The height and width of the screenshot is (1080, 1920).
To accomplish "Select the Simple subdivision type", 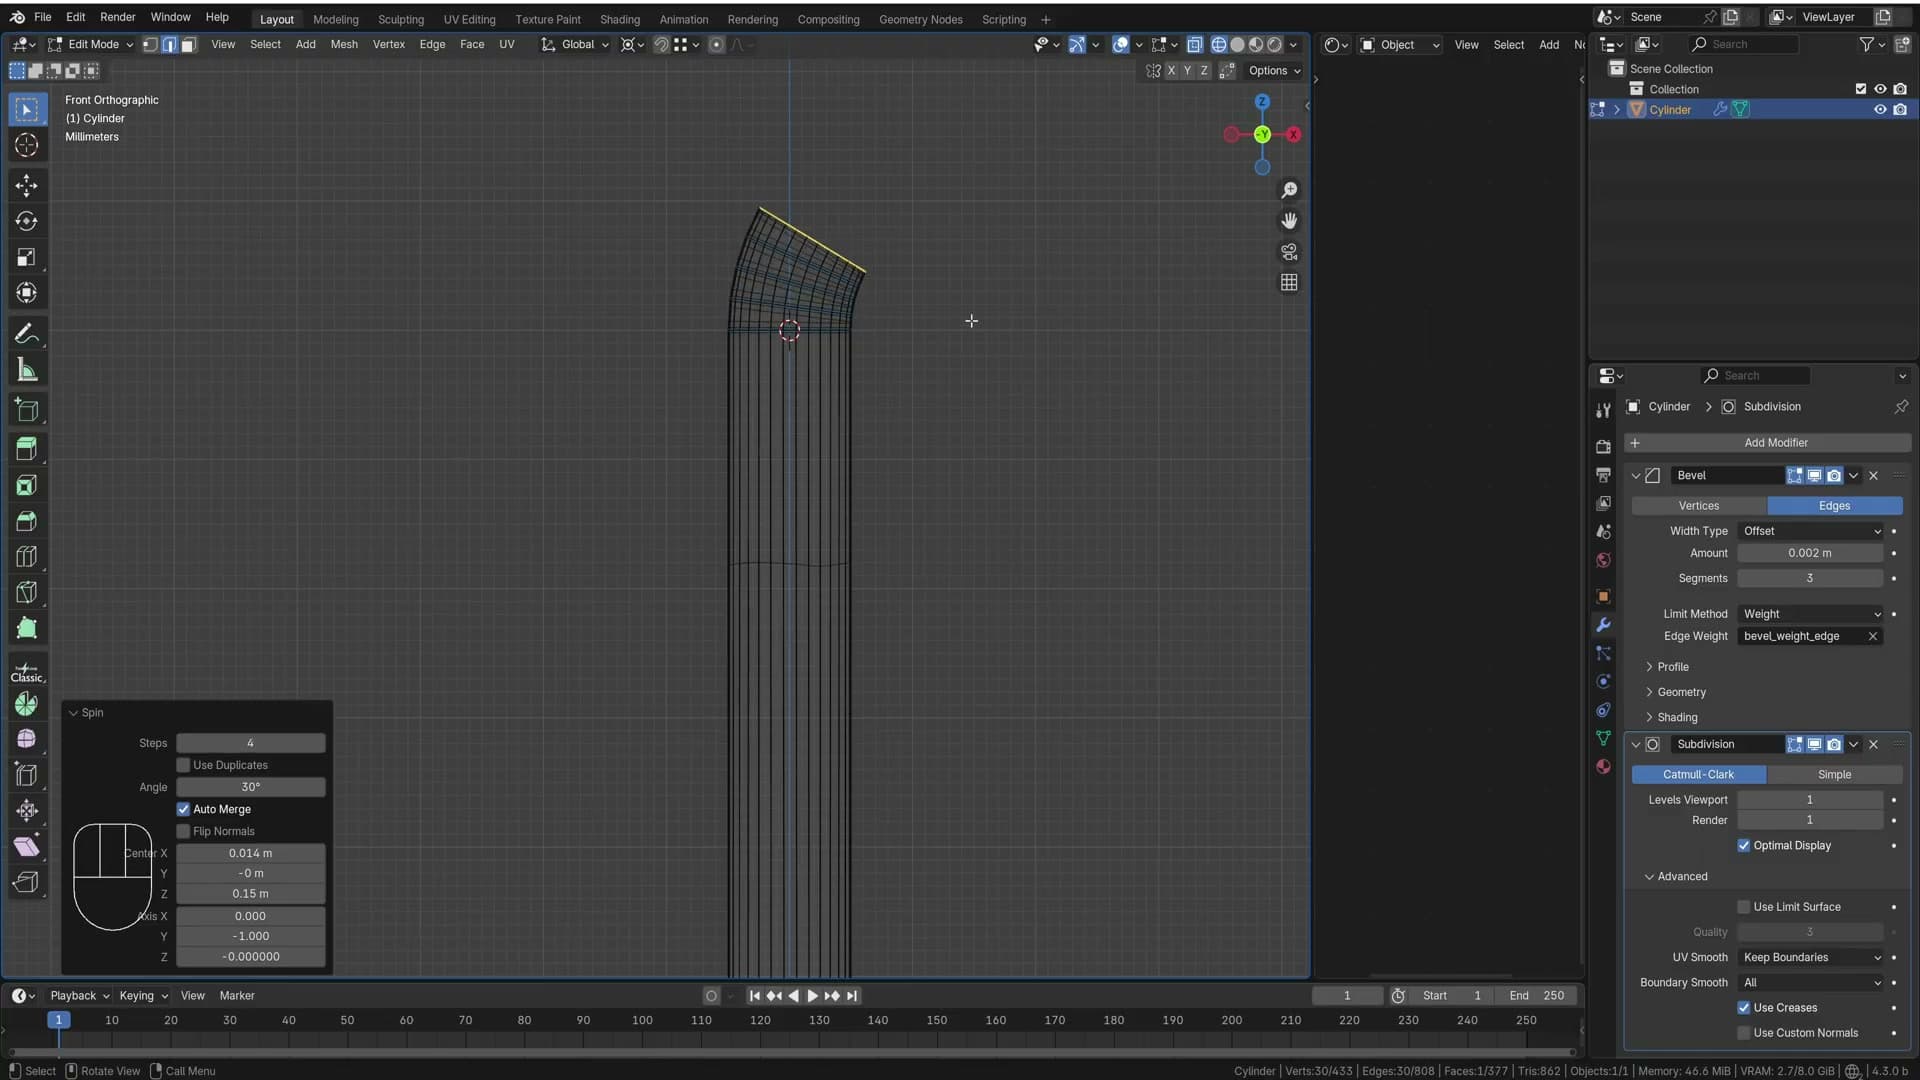I will [x=1834, y=775].
